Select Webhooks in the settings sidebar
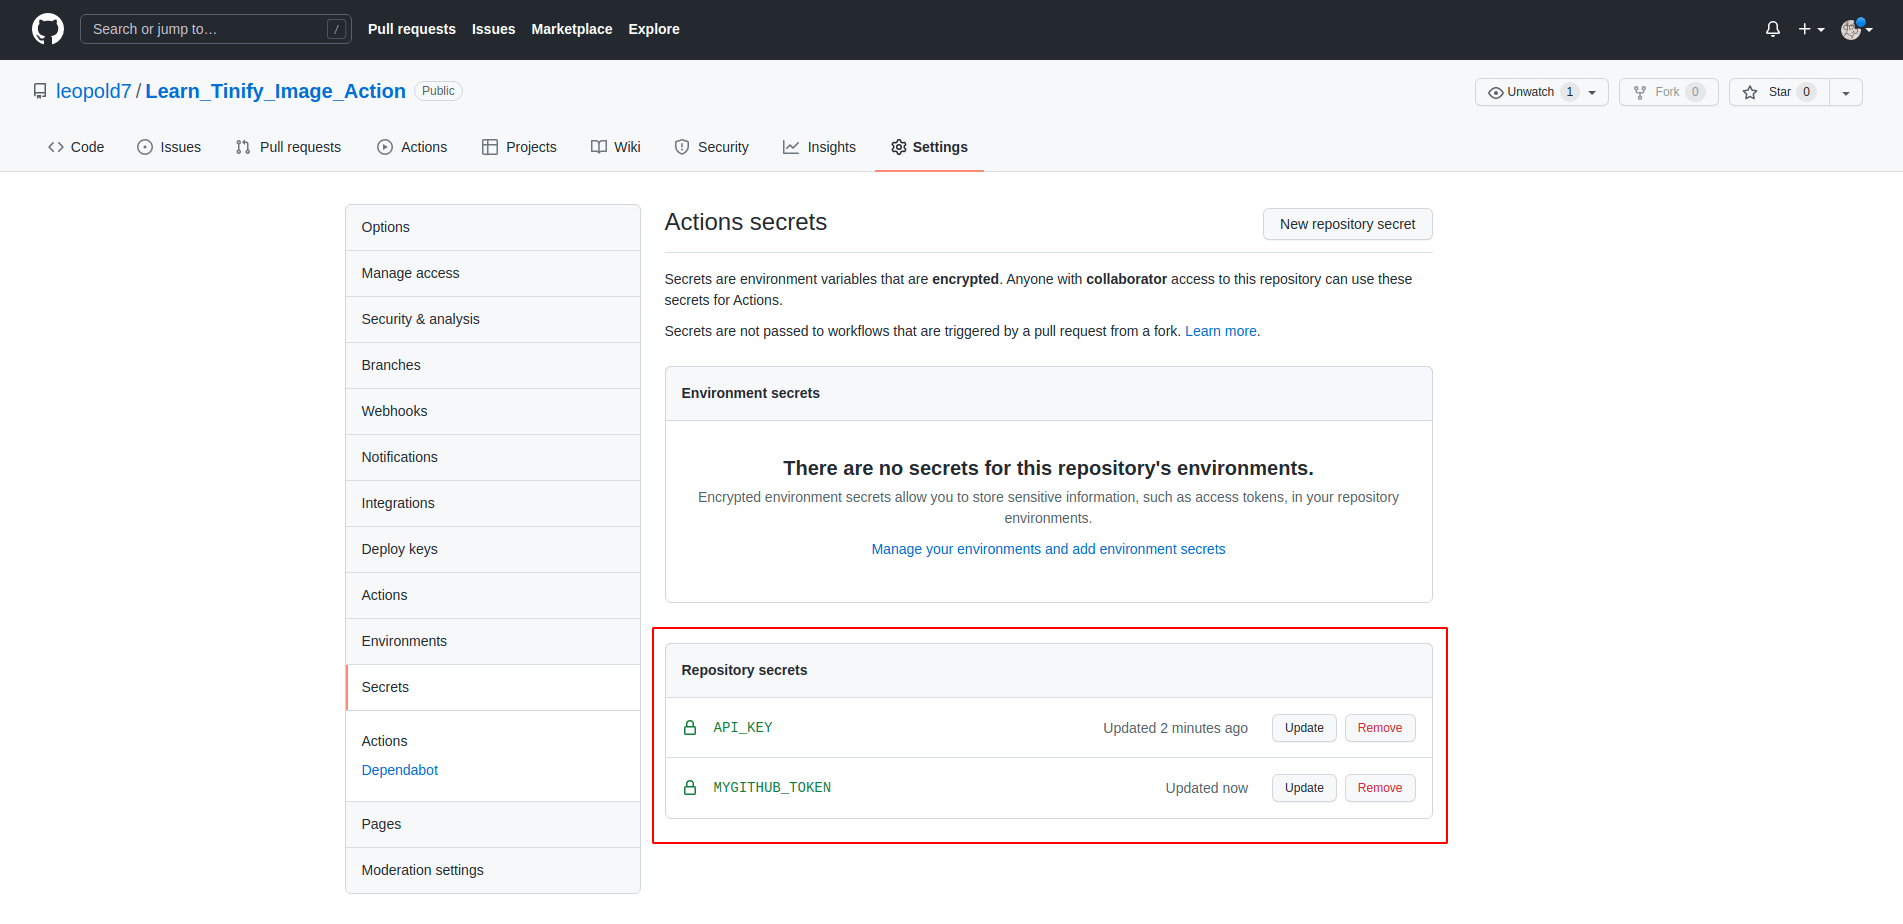Viewport: 1903px width, 924px height. point(394,411)
